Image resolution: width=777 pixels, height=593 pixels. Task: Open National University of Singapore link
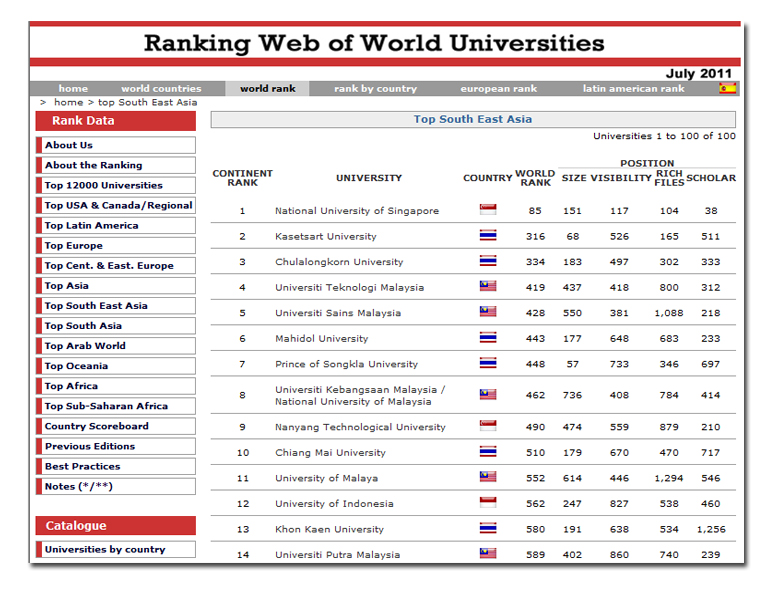point(357,211)
